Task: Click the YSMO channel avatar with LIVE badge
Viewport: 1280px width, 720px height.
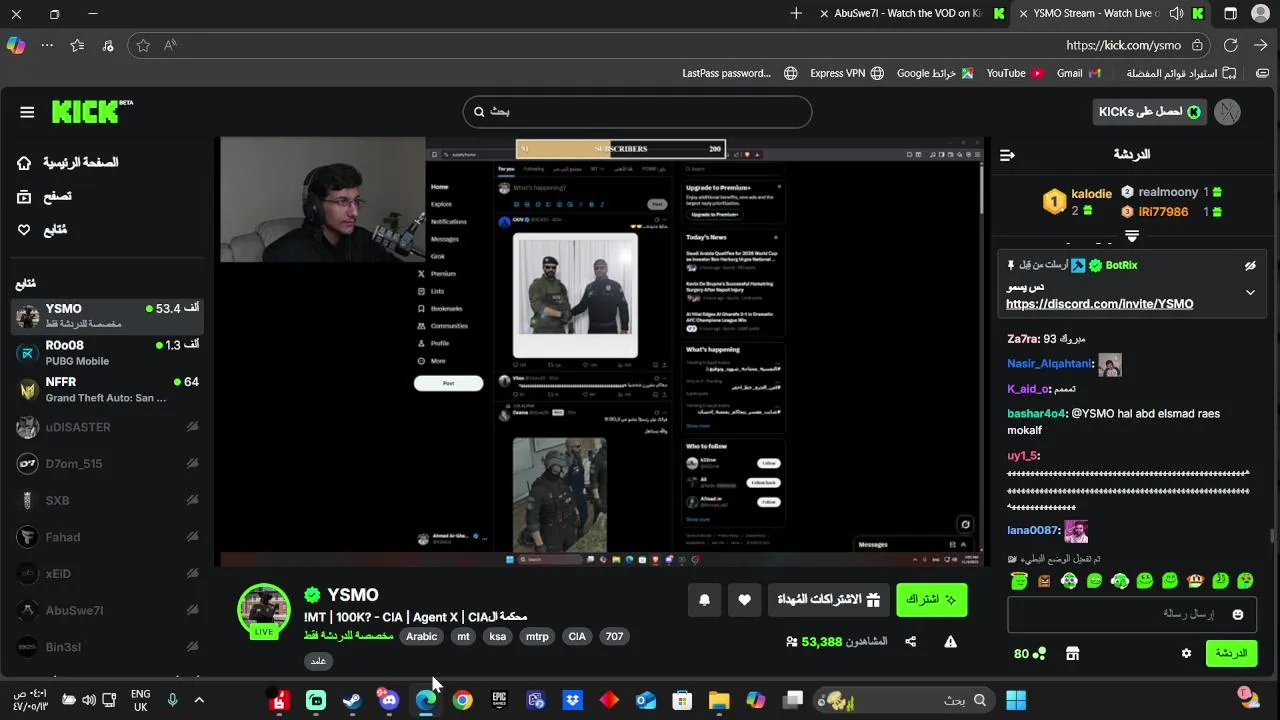Action: [264, 610]
